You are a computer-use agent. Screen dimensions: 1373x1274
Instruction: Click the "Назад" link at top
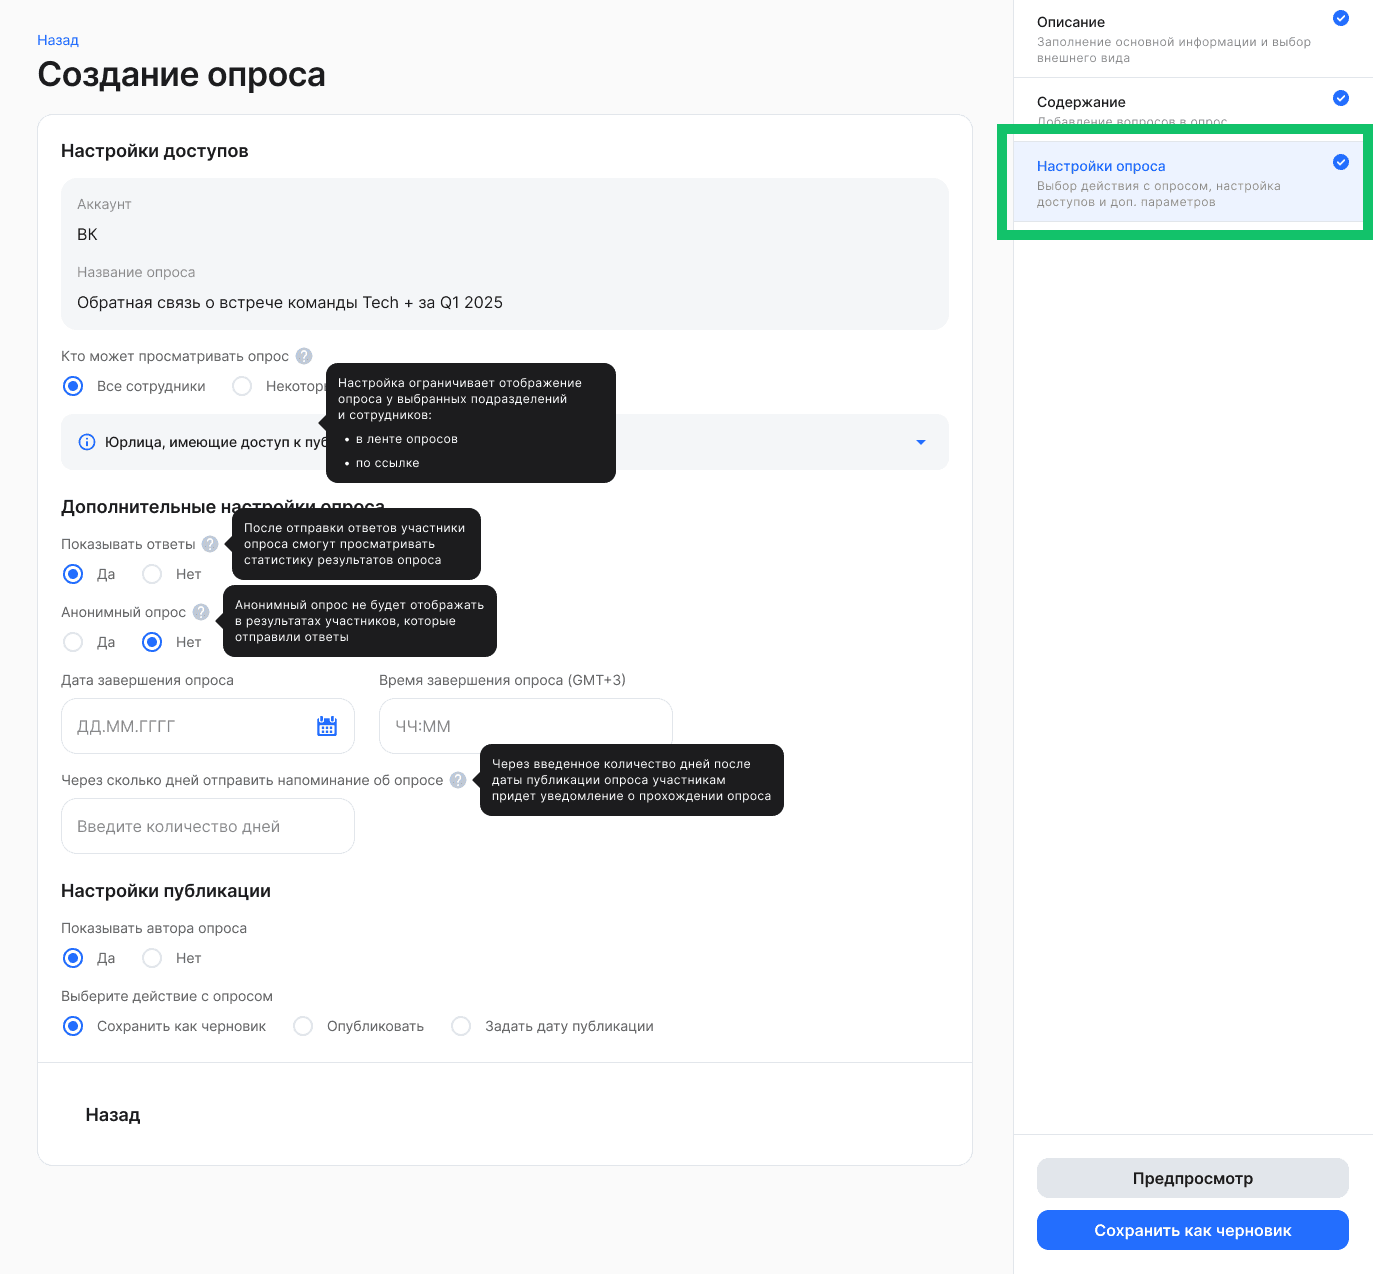57,40
